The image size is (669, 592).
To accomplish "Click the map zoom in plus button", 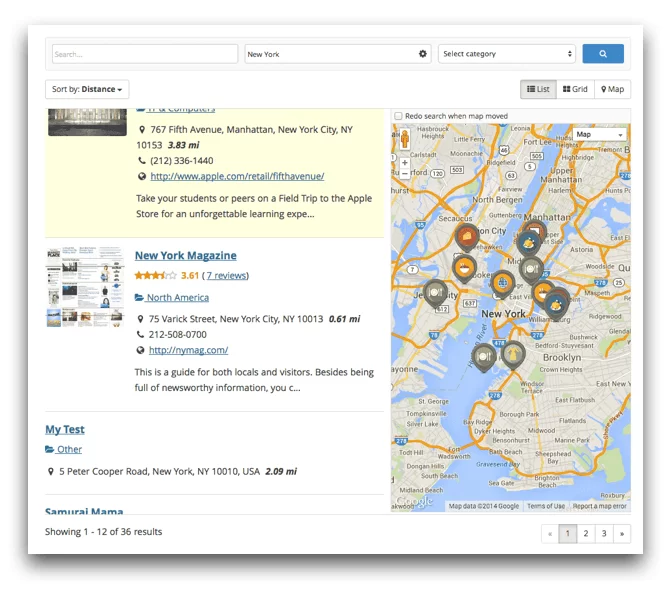I will coord(404,162).
